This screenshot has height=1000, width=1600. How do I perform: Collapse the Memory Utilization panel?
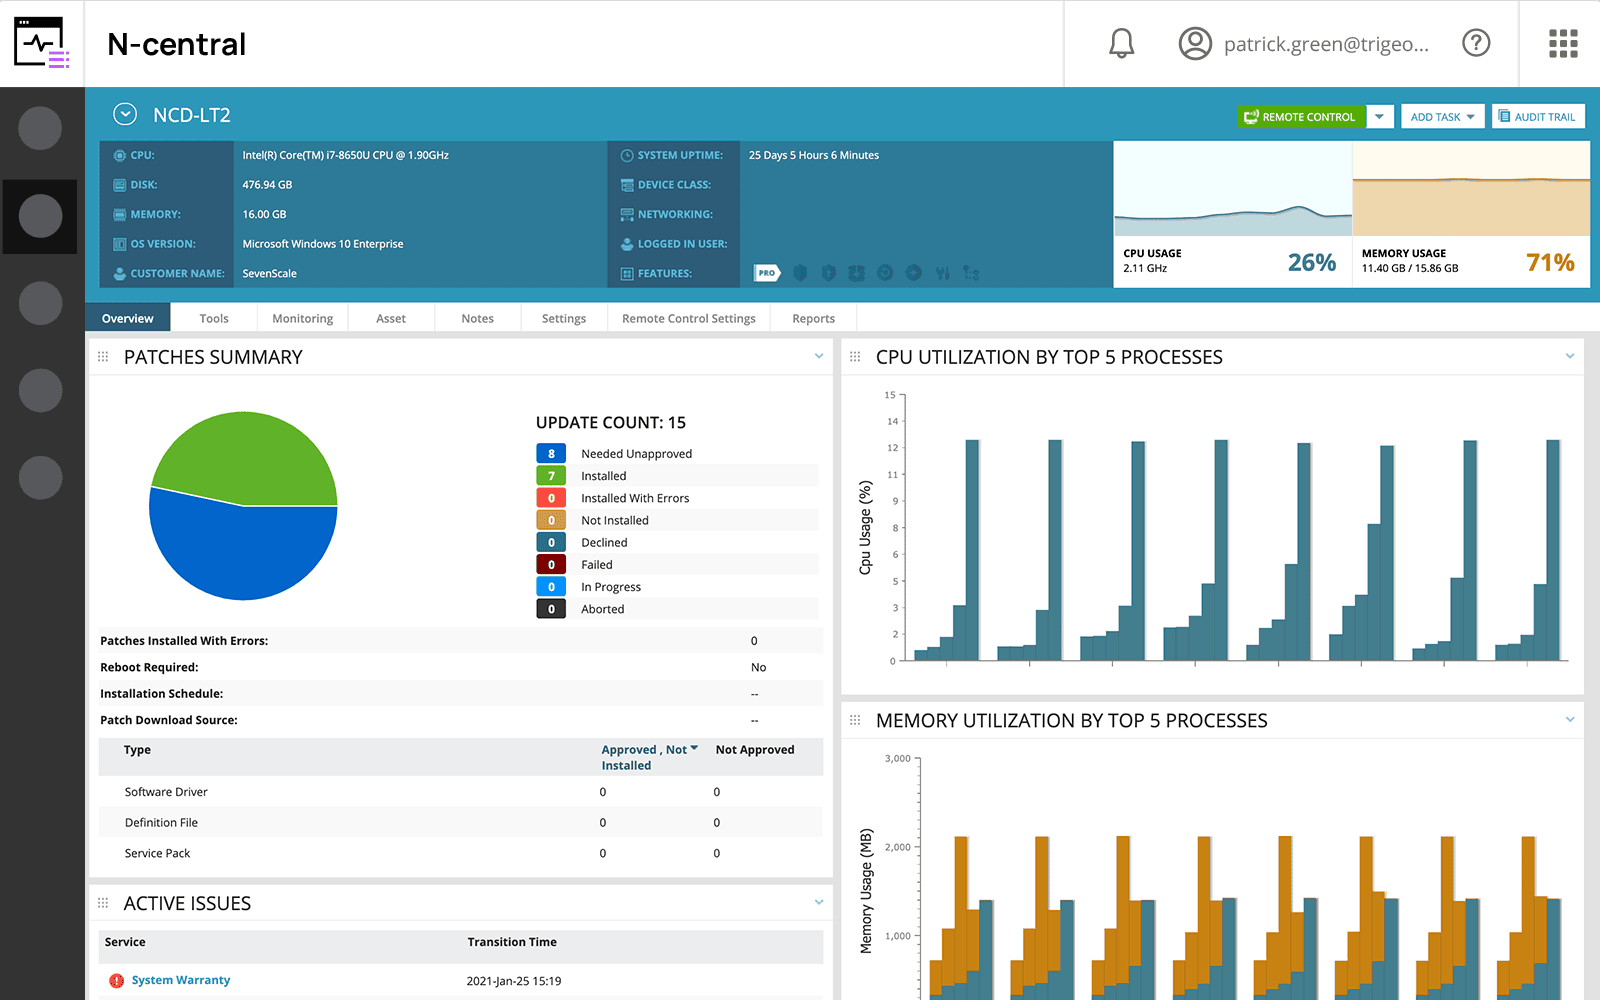tap(1570, 719)
